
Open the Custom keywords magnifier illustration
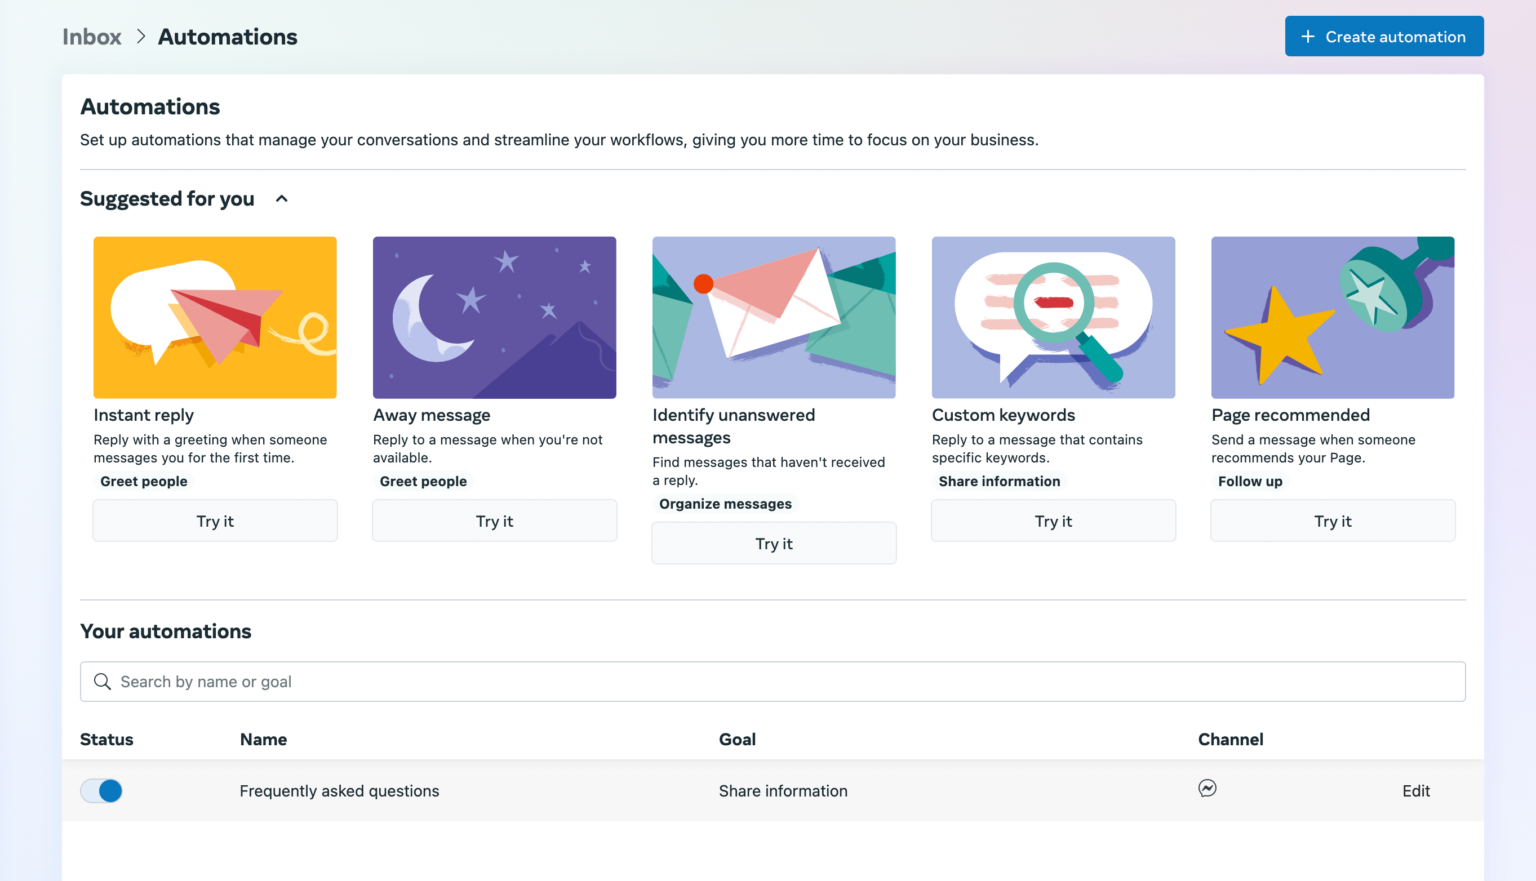(1053, 318)
